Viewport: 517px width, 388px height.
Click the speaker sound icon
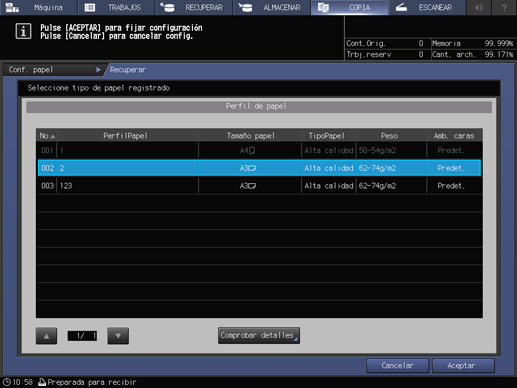479,7
